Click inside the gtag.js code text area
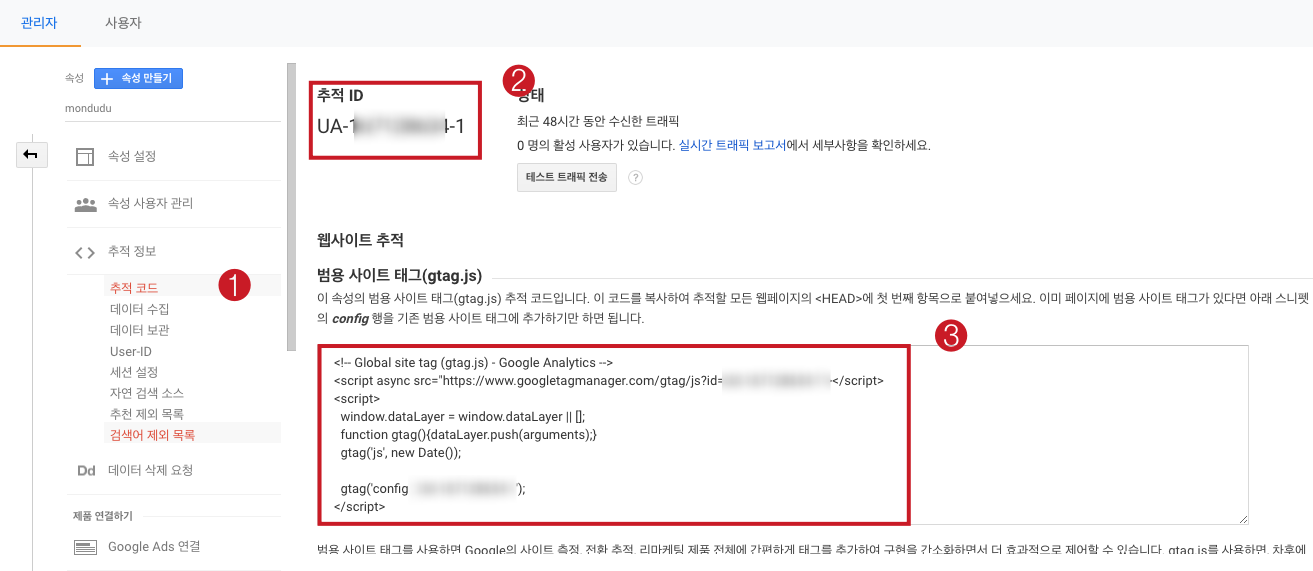 click(782, 435)
